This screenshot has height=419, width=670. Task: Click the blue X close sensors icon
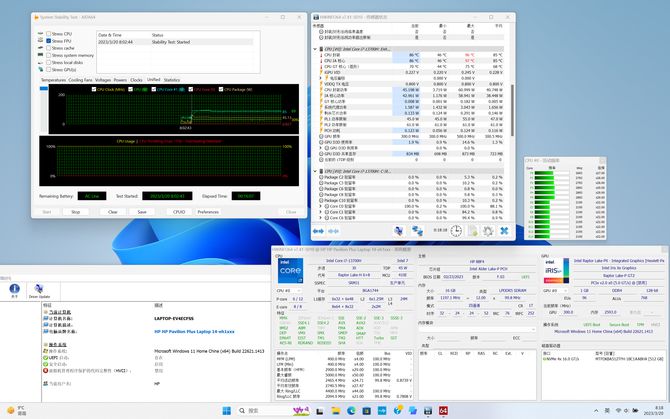(x=504, y=231)
